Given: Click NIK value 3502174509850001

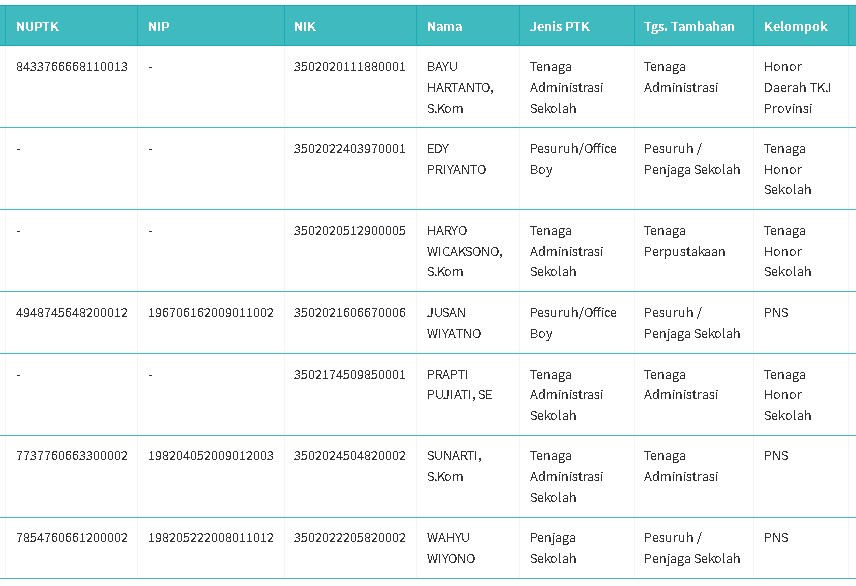Looking at the screenshot, I should pyautogui.click(x=349, y=375).
